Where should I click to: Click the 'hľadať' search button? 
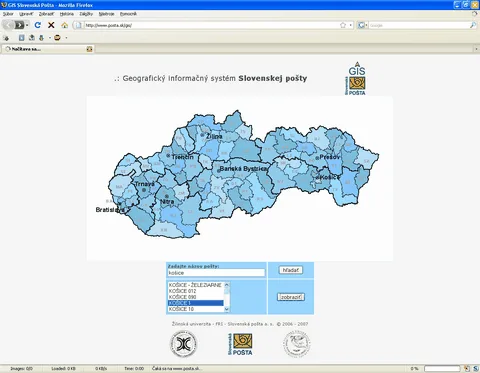tap(291, 270)
